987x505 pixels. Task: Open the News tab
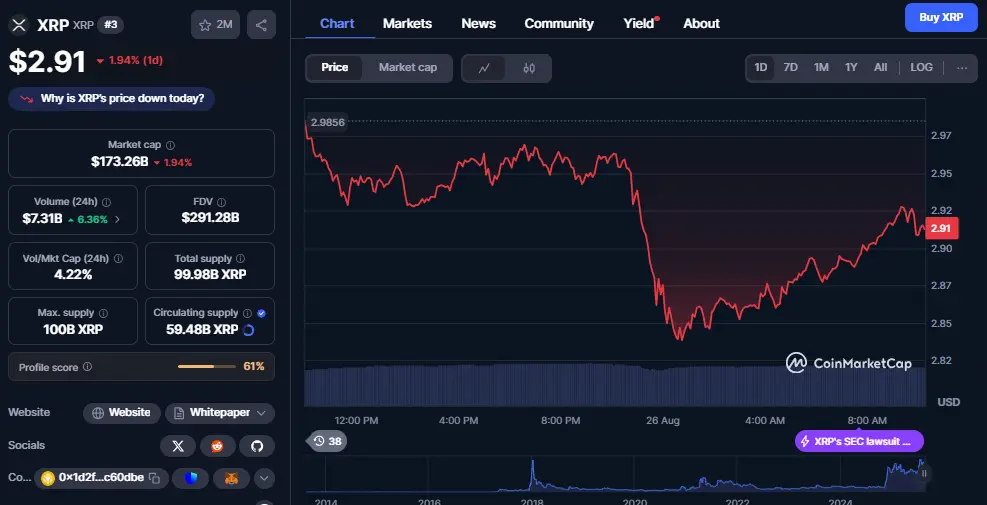[478, 24]
